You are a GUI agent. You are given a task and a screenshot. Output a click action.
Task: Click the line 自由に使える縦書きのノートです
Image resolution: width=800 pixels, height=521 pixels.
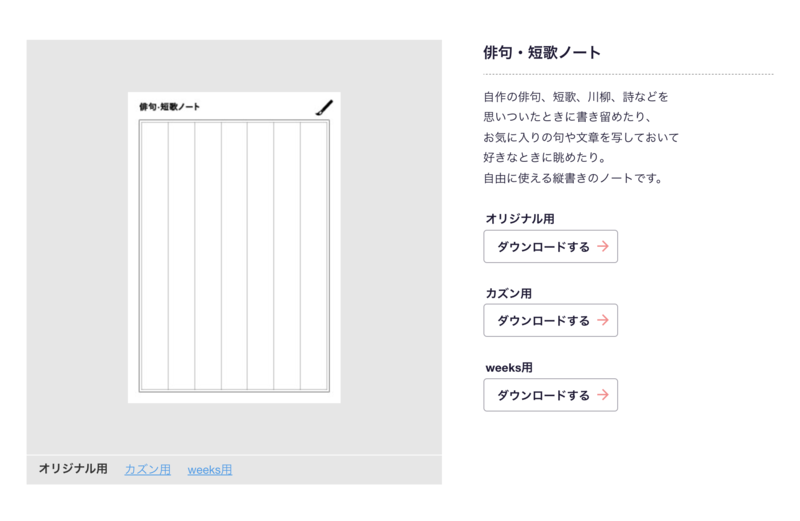coord(573,178)
